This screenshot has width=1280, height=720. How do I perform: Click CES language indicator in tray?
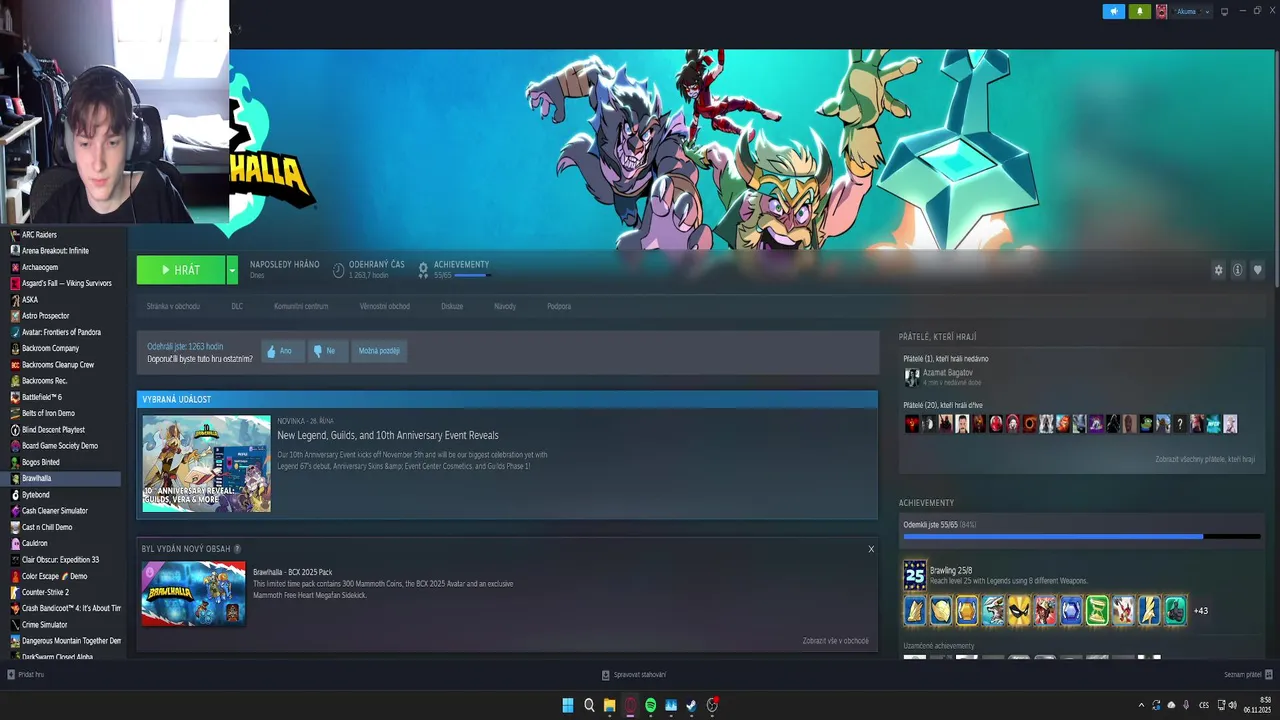pos(1204,705)
